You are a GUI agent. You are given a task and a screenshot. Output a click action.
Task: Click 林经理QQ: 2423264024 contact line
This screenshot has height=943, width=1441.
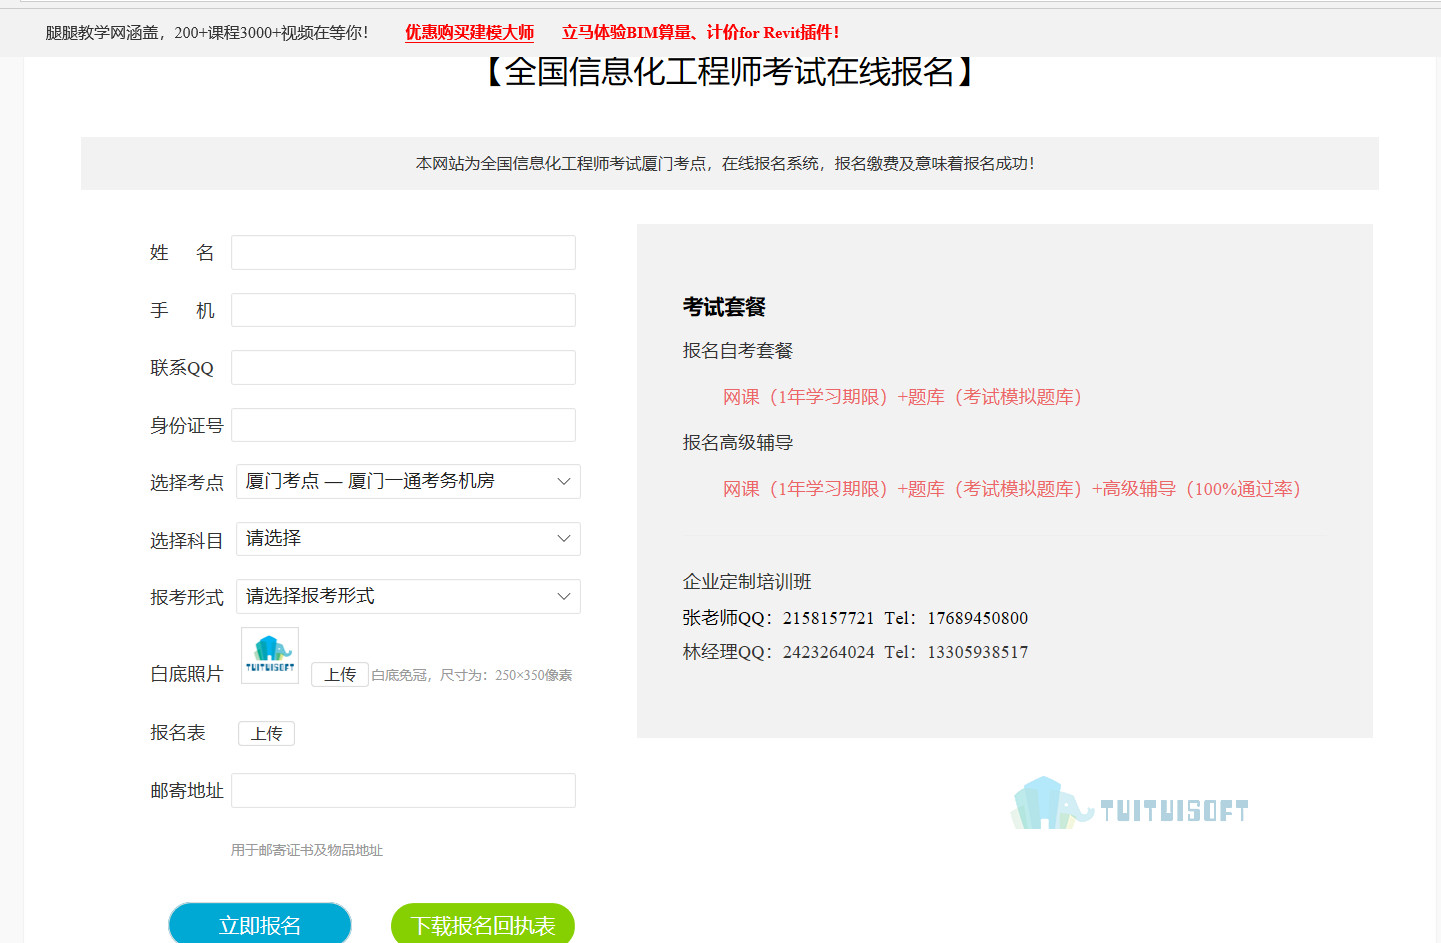coord(855,652)
